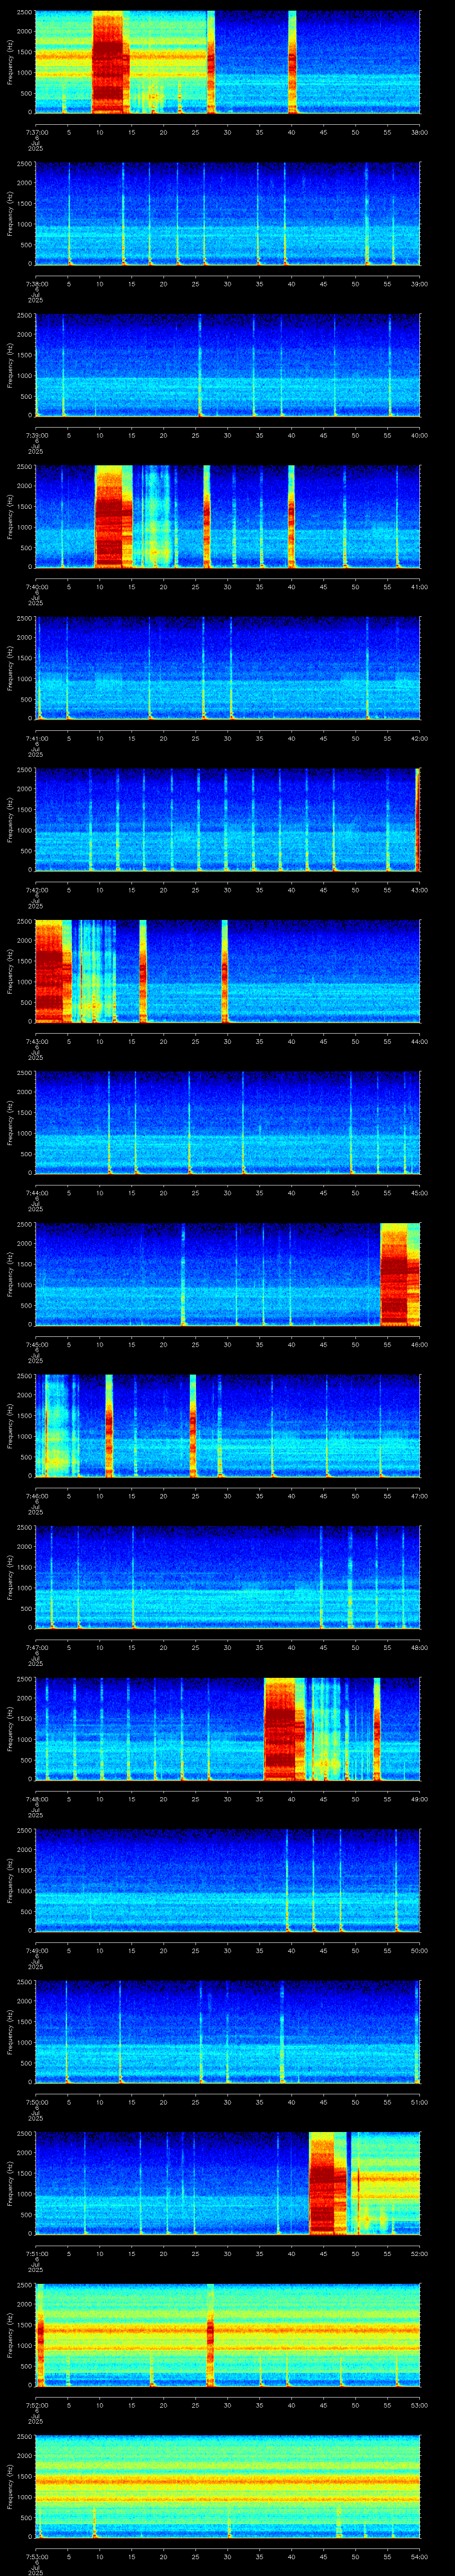Click the 52:00 end time label

pos(419,2253)
